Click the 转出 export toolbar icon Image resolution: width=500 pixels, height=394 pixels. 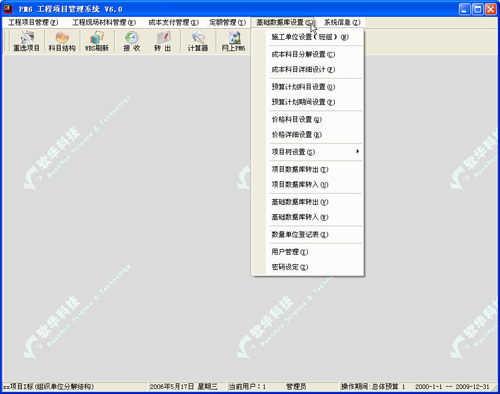(163, 41)
